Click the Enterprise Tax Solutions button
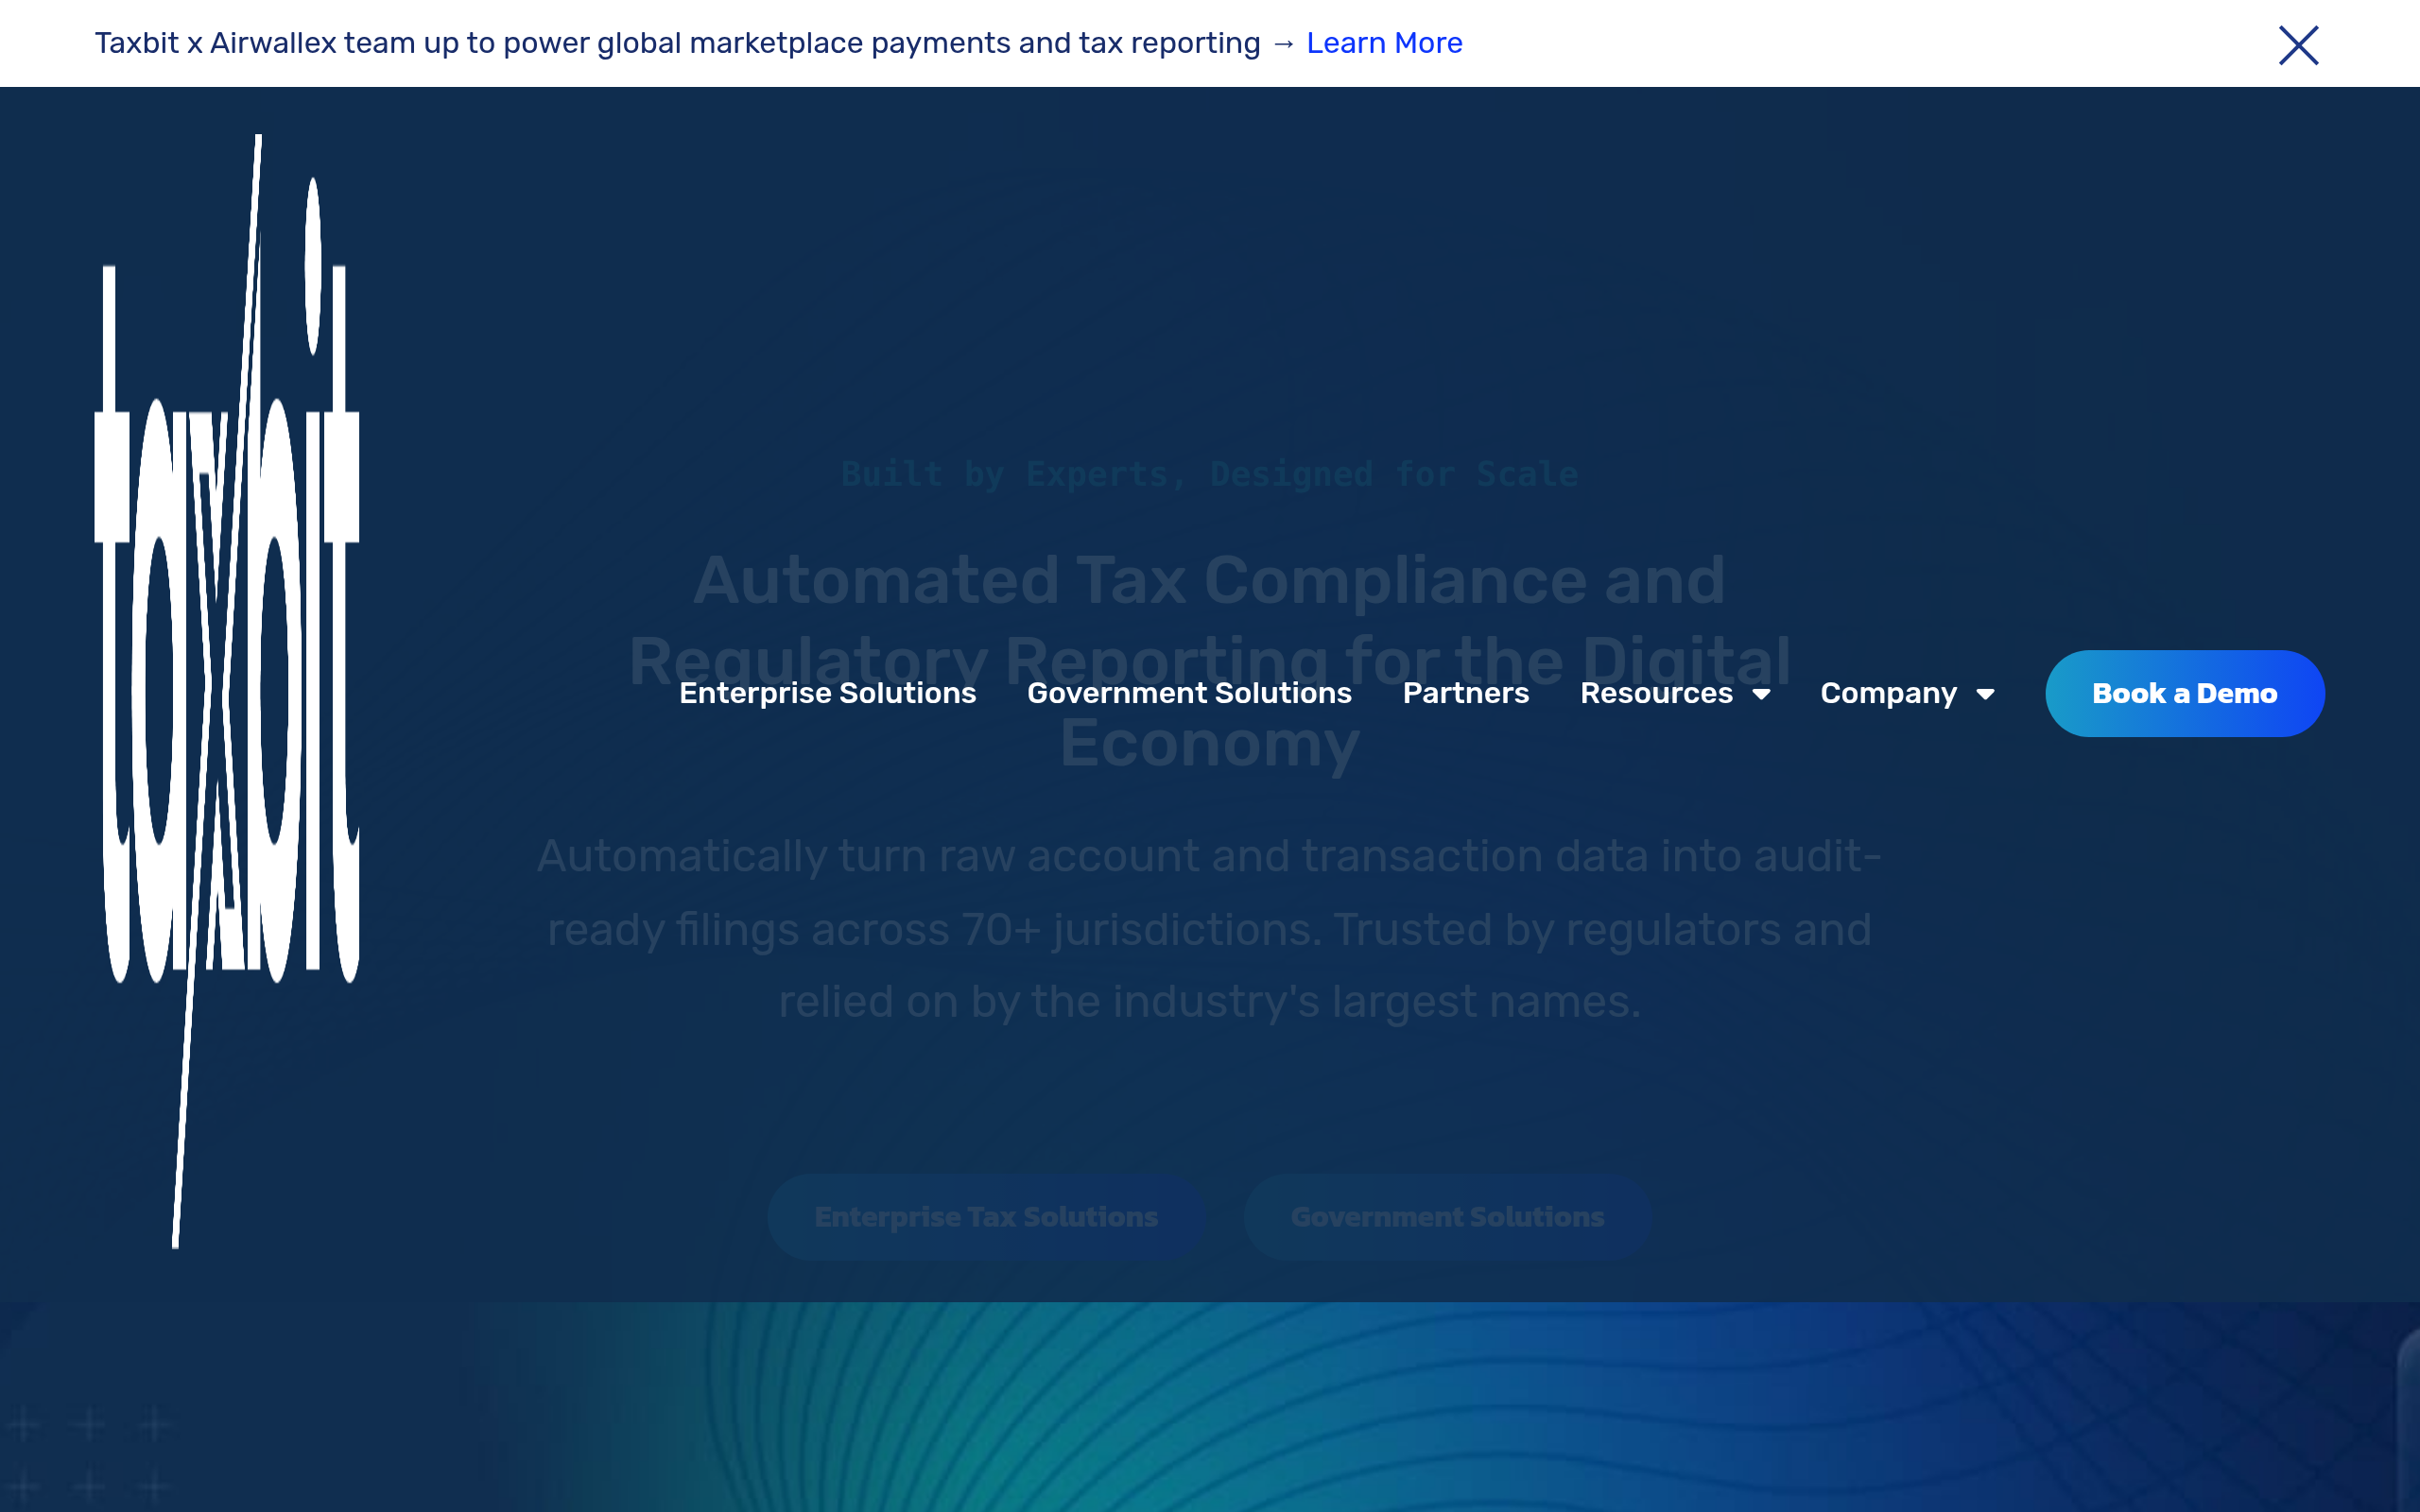Screen dimensions: 2420x1512 pos(986,1216)
